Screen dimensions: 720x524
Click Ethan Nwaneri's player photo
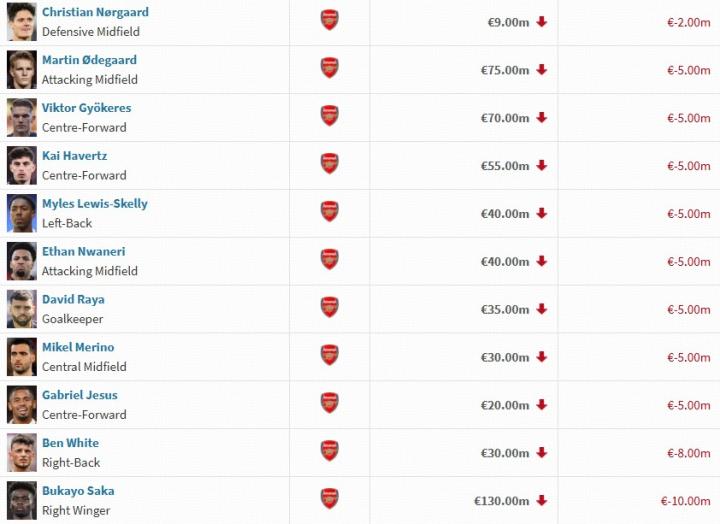(x=21, y=261)
